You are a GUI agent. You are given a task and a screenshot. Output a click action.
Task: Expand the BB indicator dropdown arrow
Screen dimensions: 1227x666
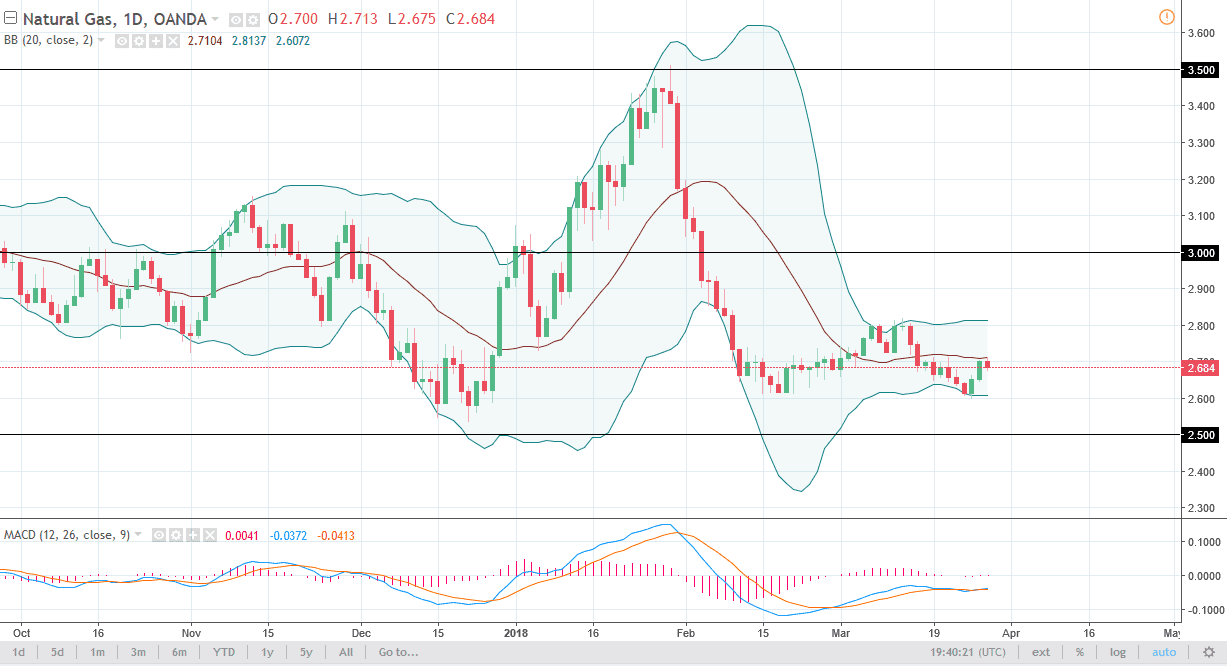(101, 41)
